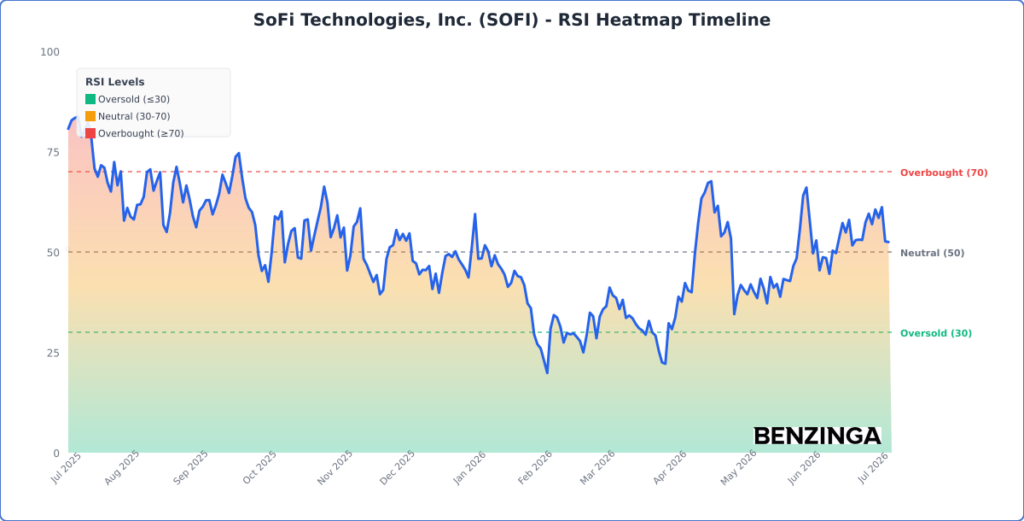Image resolution: width=1024 pixels, height=521 pixels.
Task: Click the Jun 2026 x-axis label
Action: click(804, 466)
